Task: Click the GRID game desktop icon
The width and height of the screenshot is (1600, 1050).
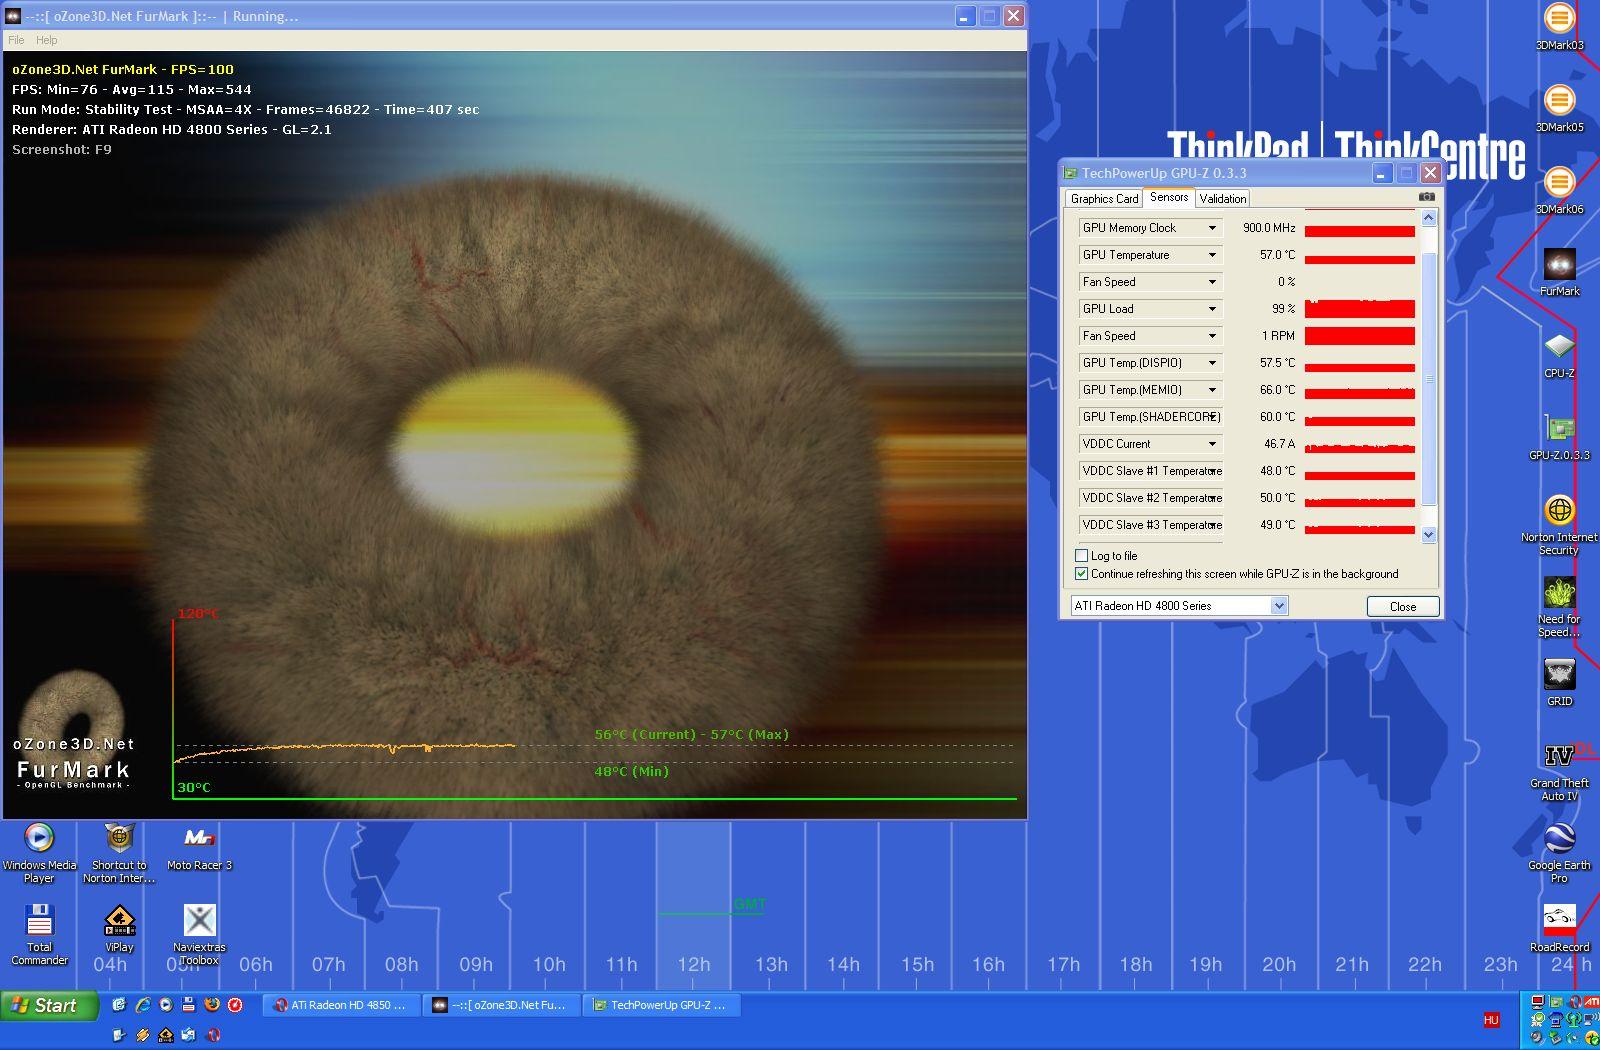Action: 1559,683
